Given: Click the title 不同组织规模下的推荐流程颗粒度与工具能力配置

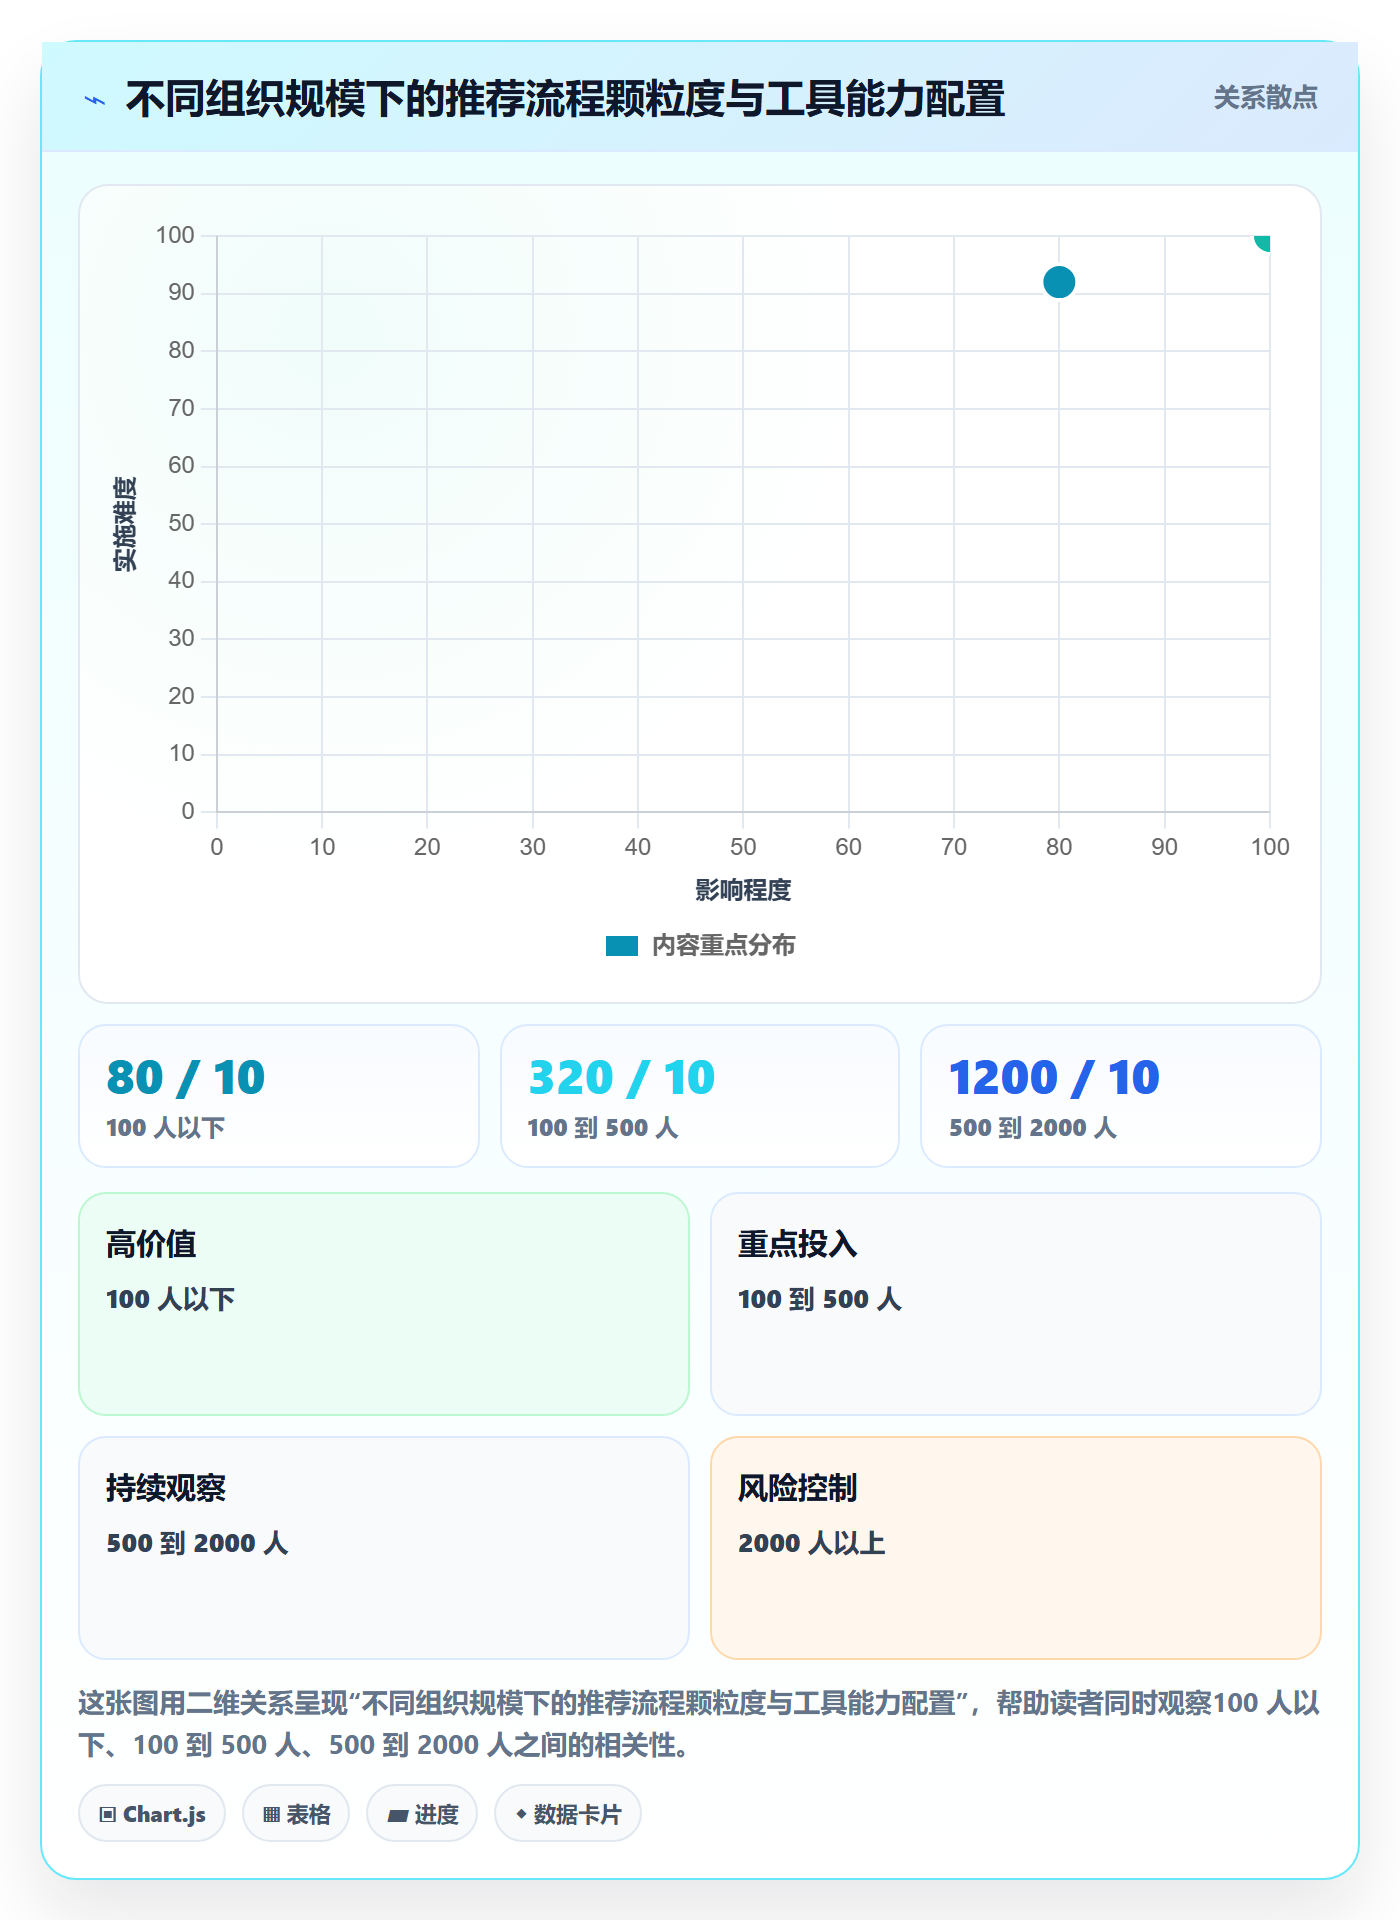Looking at the screenshot, I should pos(565,99).
